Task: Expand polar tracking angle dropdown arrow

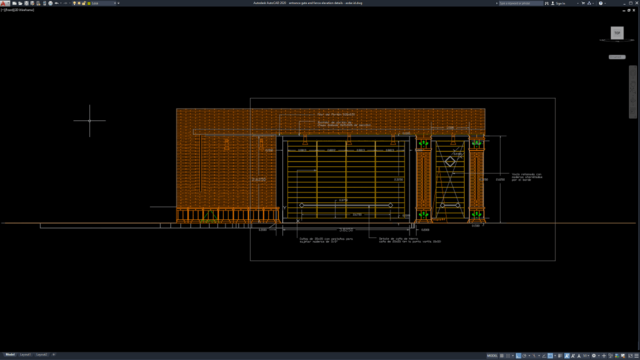Action: point(529,356)
